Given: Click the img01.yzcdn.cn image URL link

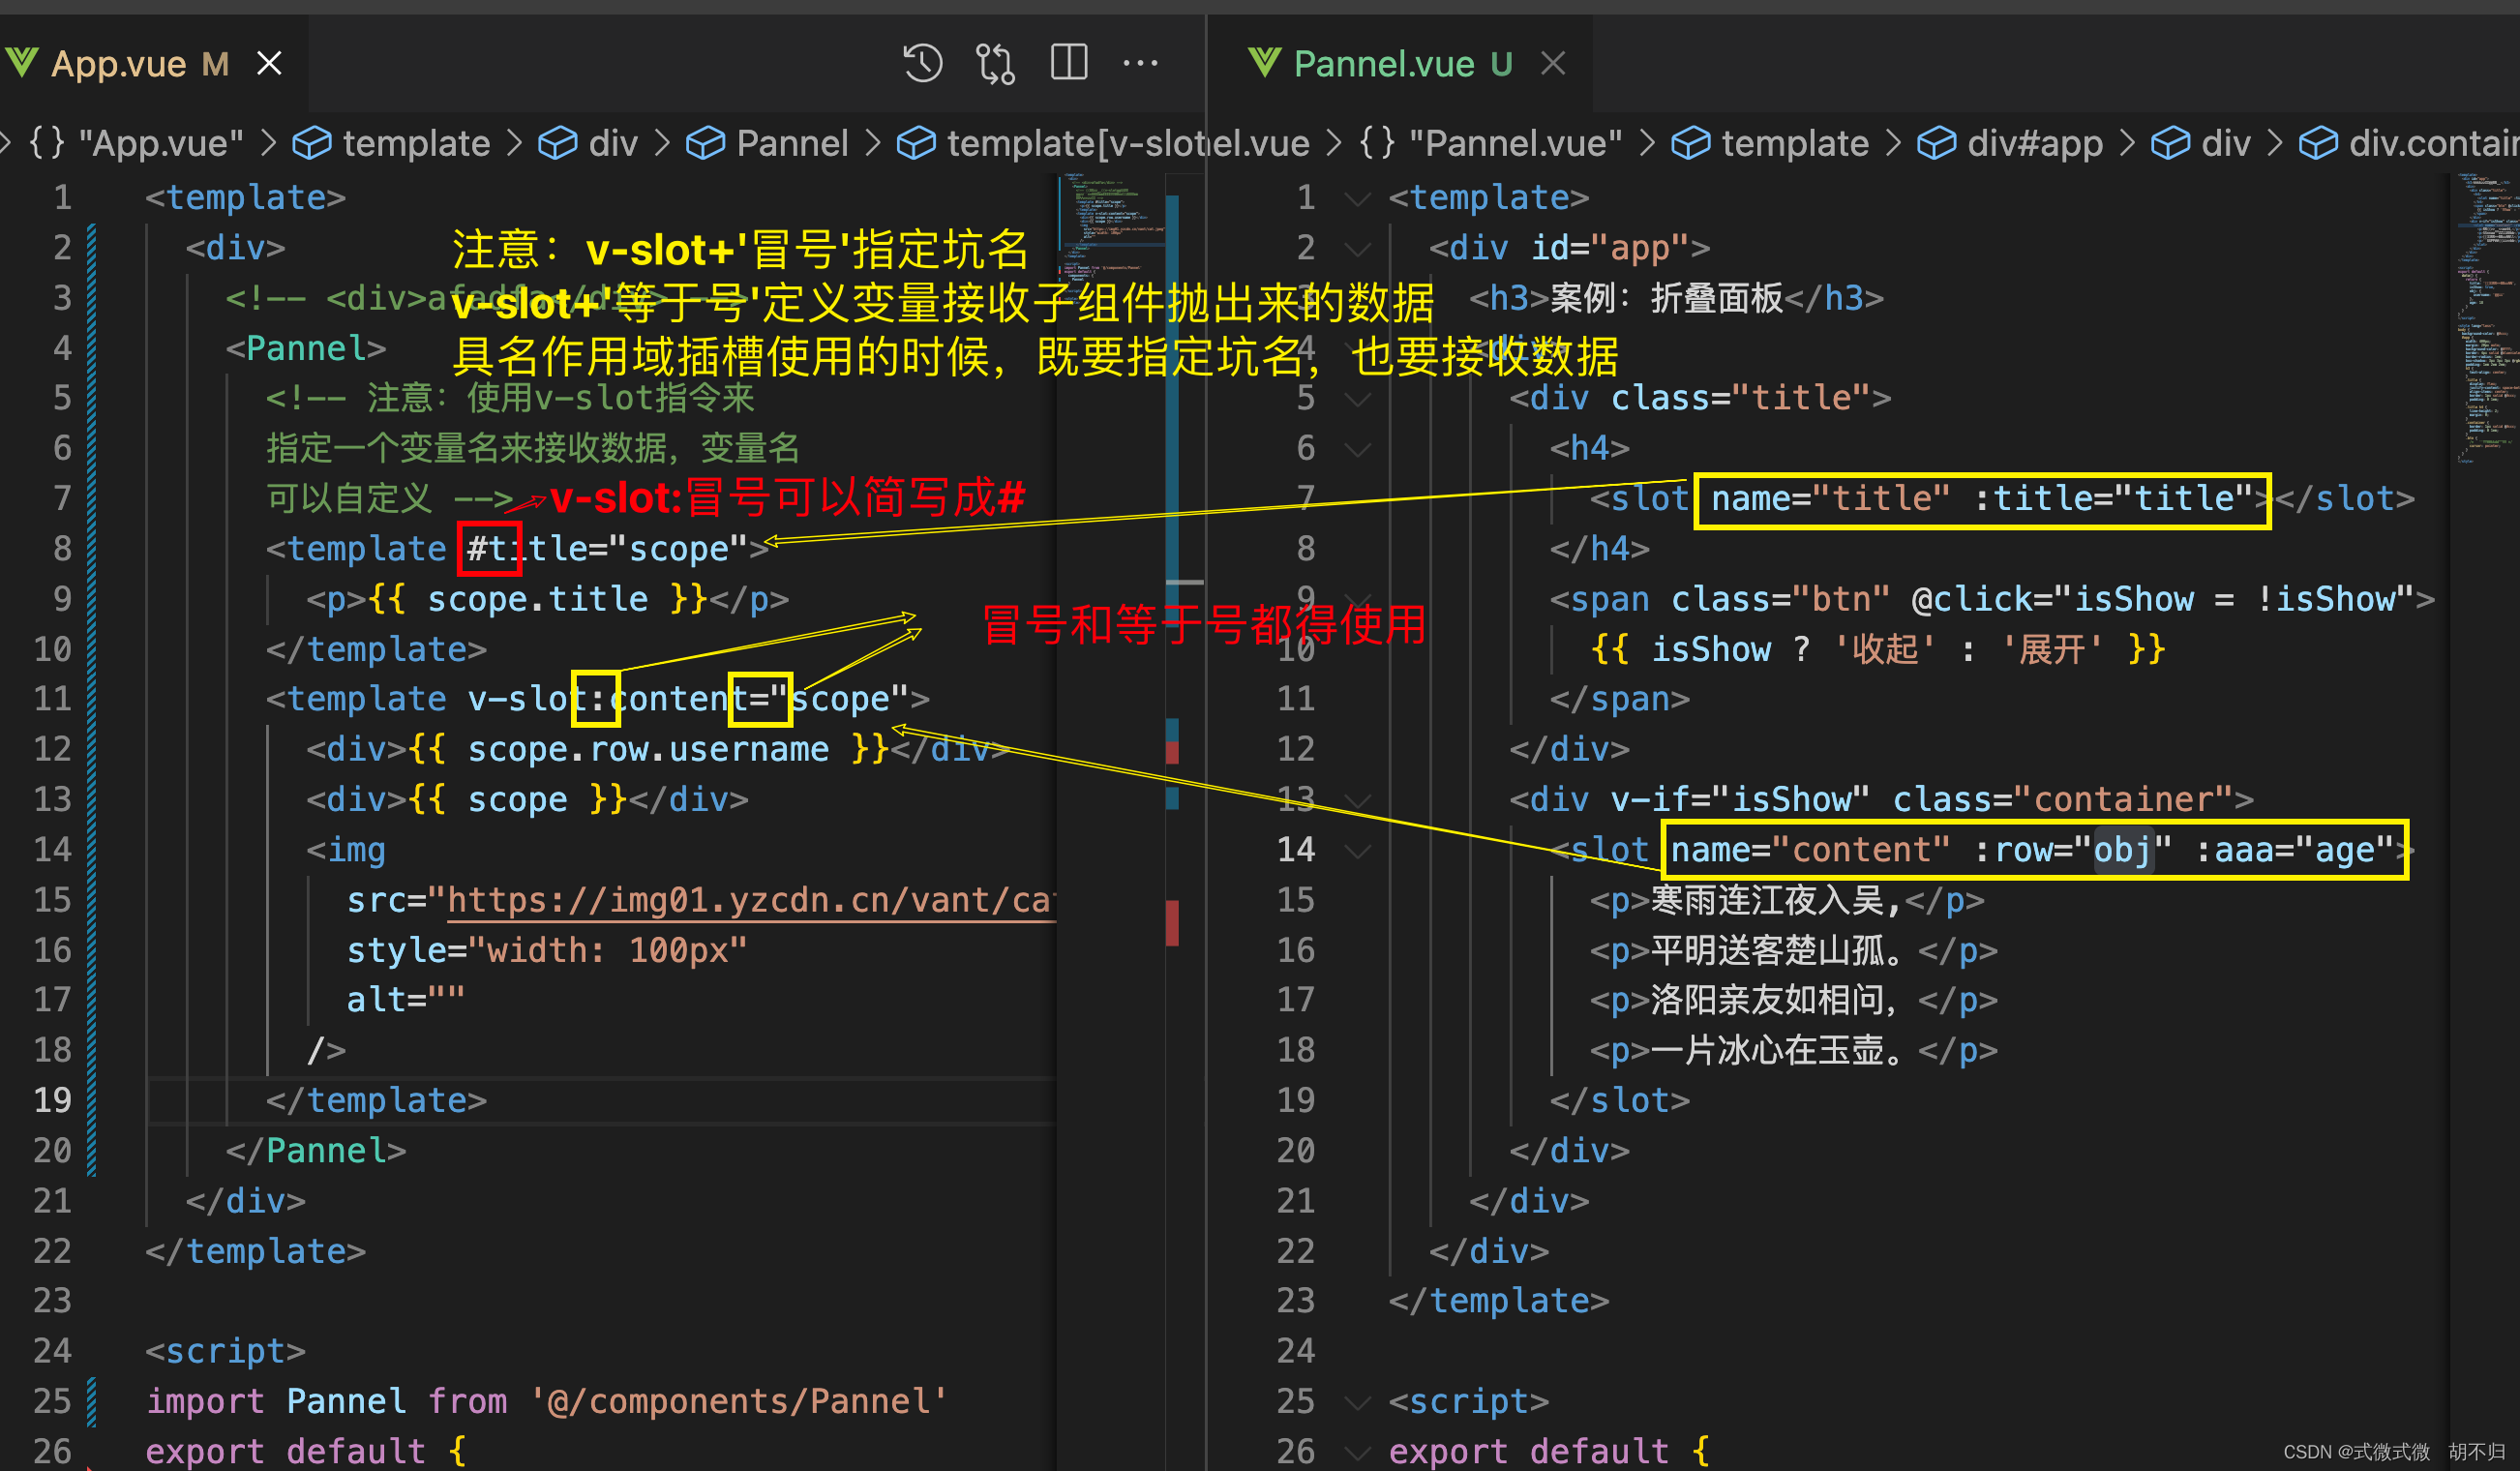Looking at the screenshot, I should pos(750,899).
